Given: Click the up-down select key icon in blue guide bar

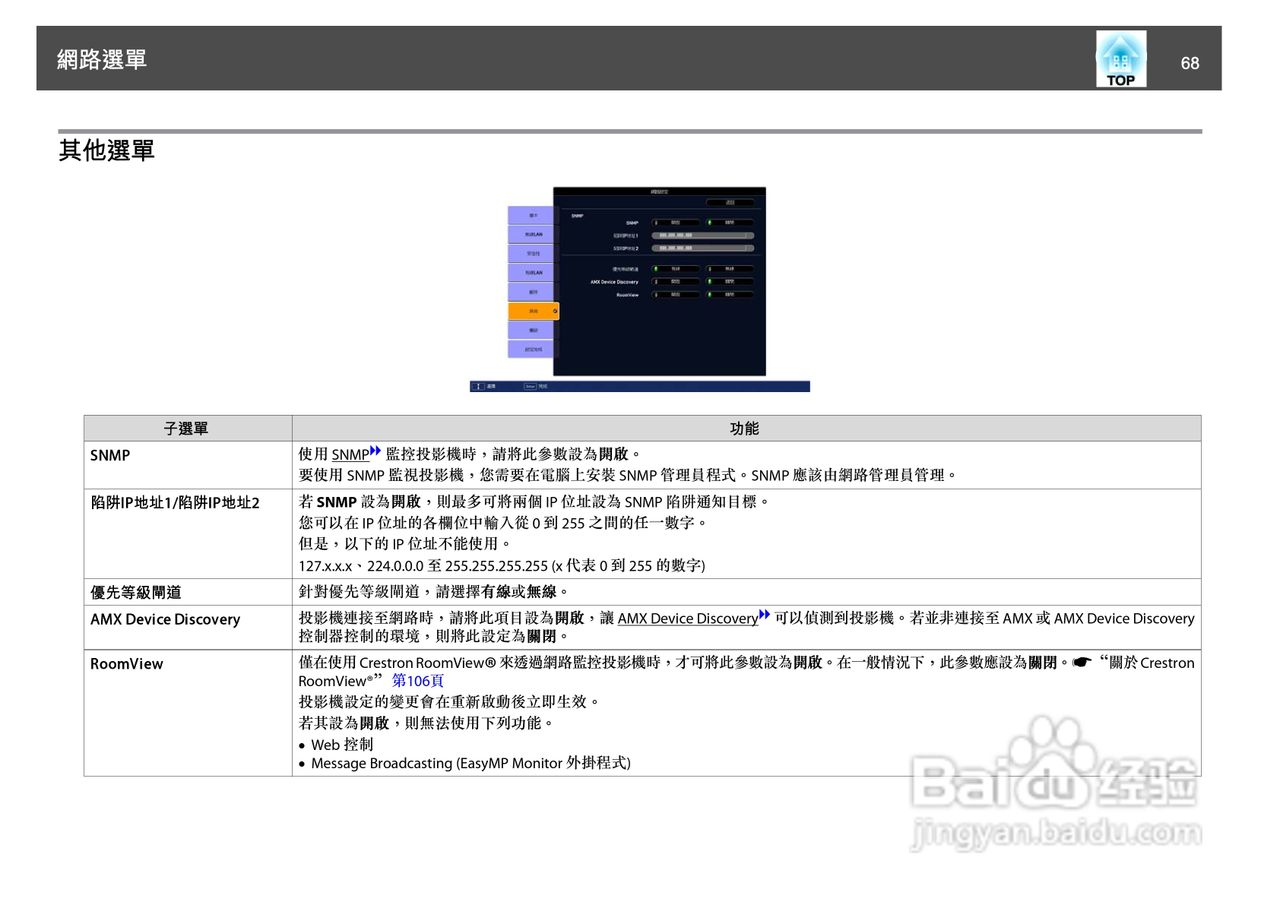Looking at the screenshot, I should 478,386.
